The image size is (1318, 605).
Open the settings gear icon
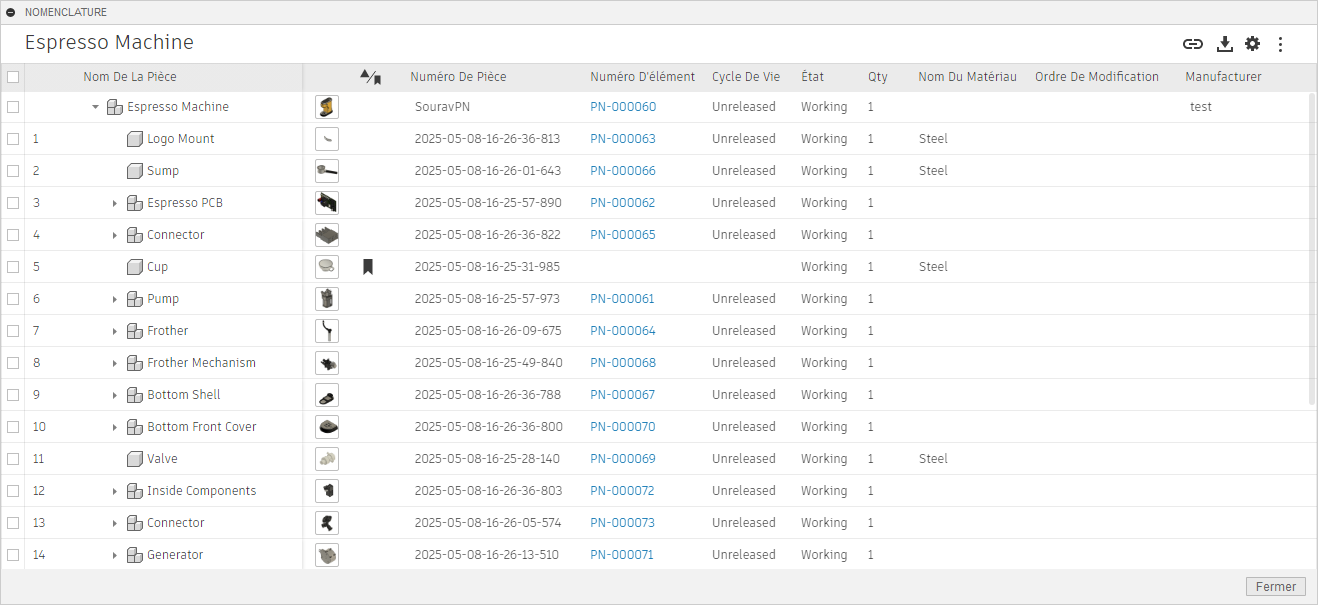(1252, 44)
